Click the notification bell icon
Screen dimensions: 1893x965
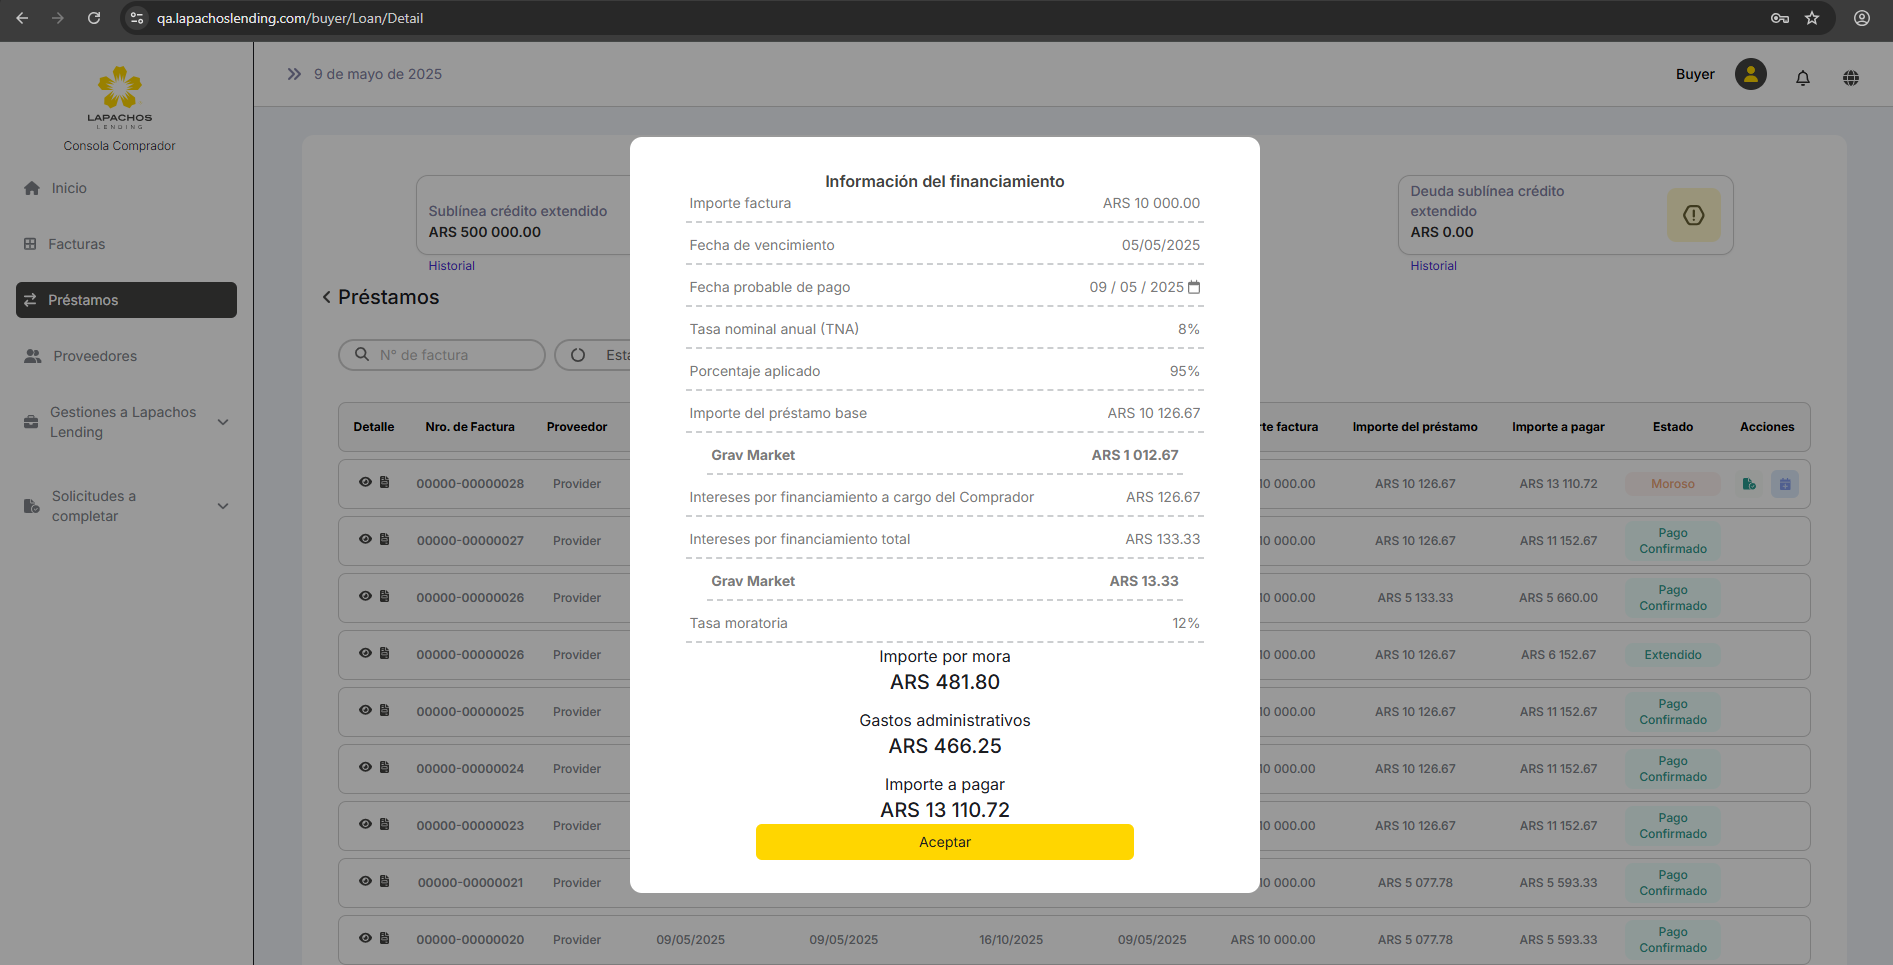(1802, 78)
